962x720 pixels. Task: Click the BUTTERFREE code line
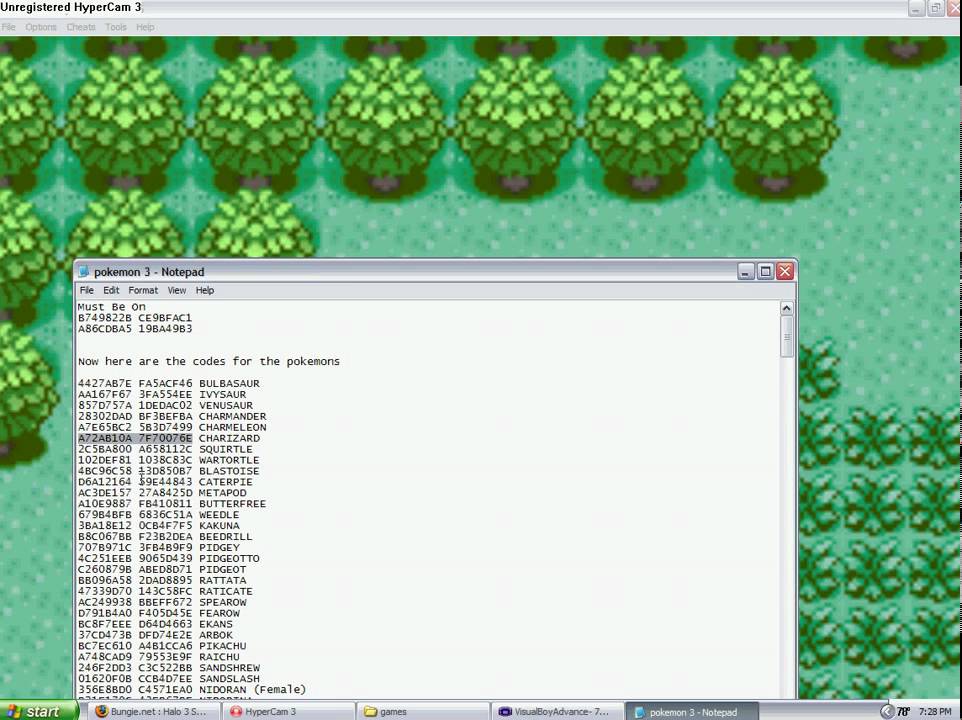(172, 504)
